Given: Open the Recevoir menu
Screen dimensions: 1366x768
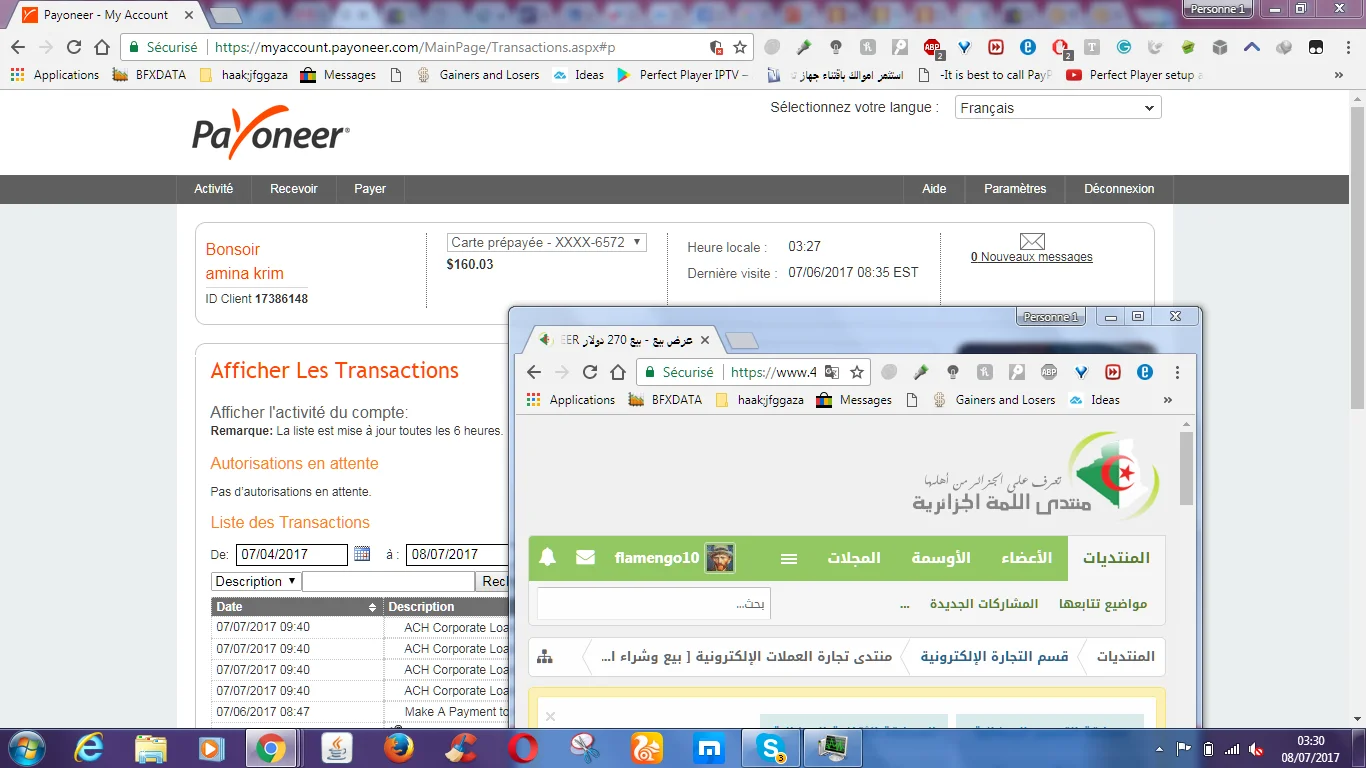Looking at the screenshot, I should (294, 189).
